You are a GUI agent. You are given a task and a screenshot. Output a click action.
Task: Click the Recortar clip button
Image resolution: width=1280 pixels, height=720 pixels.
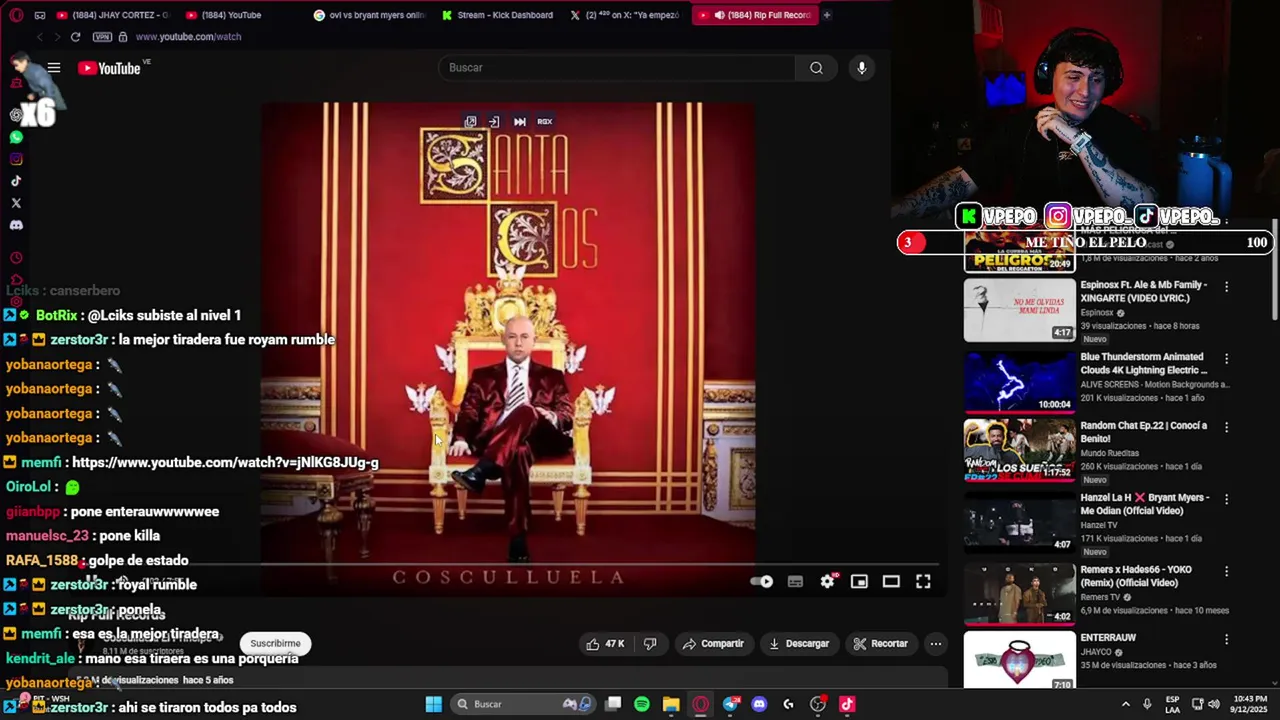tap(880, 644)
